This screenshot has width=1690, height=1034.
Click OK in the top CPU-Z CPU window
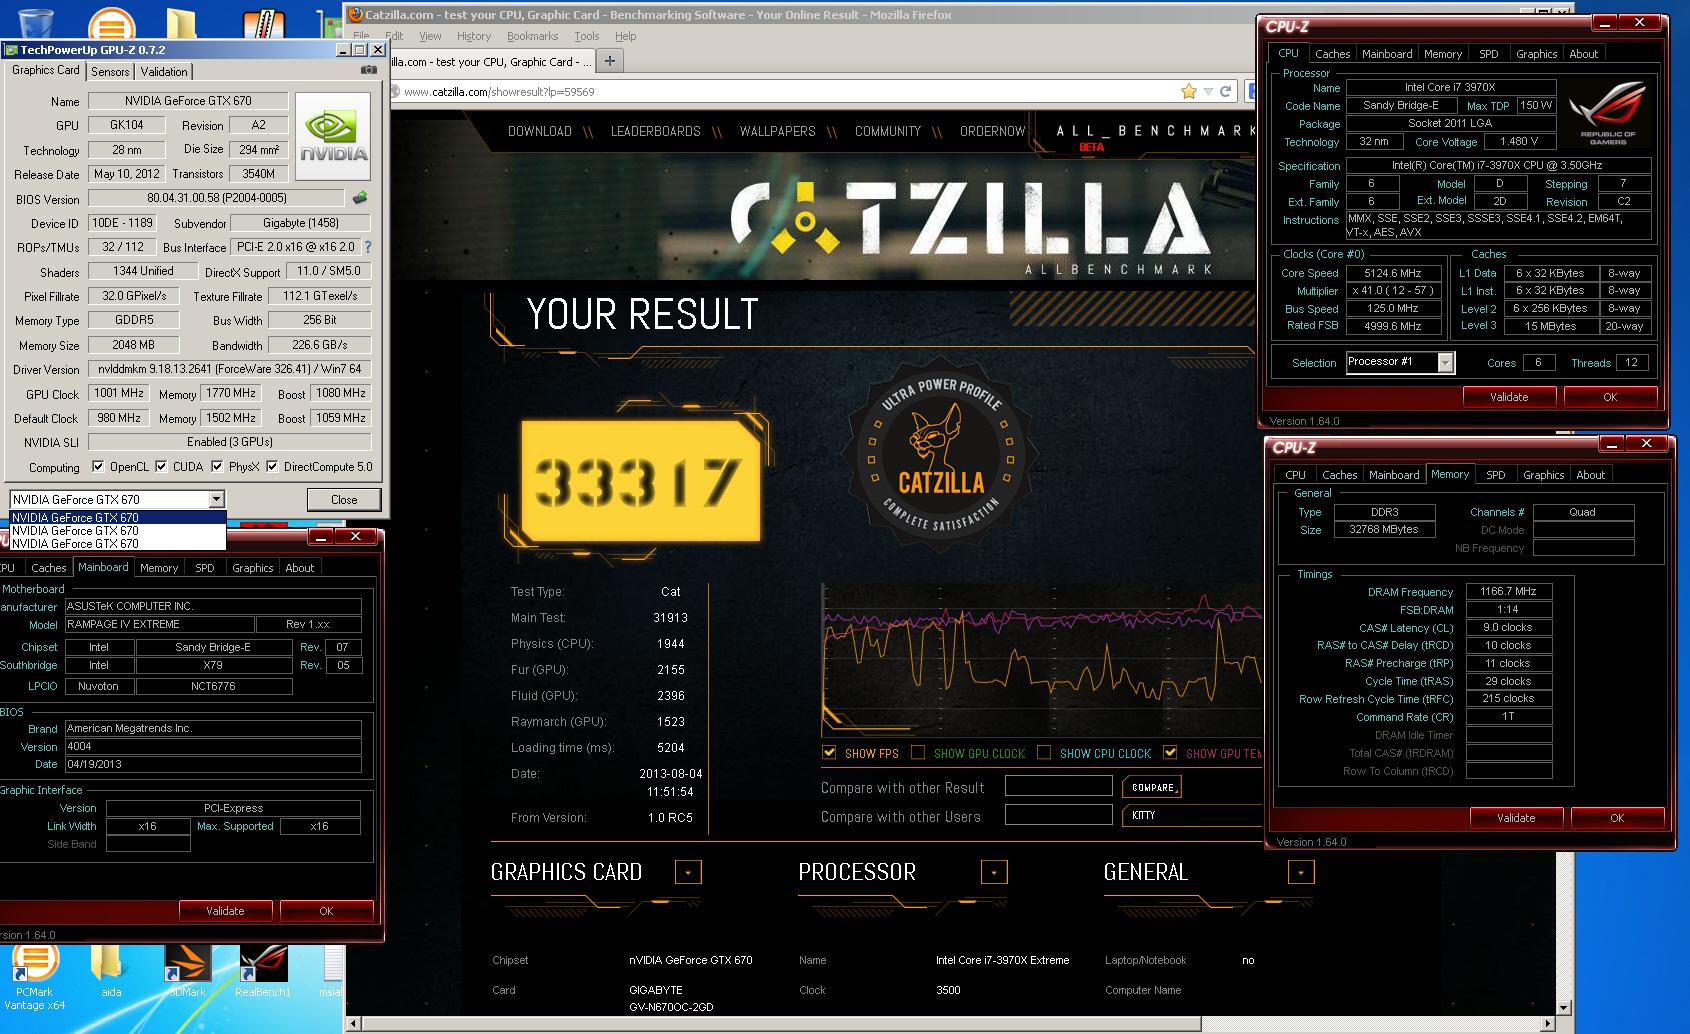1610,396
